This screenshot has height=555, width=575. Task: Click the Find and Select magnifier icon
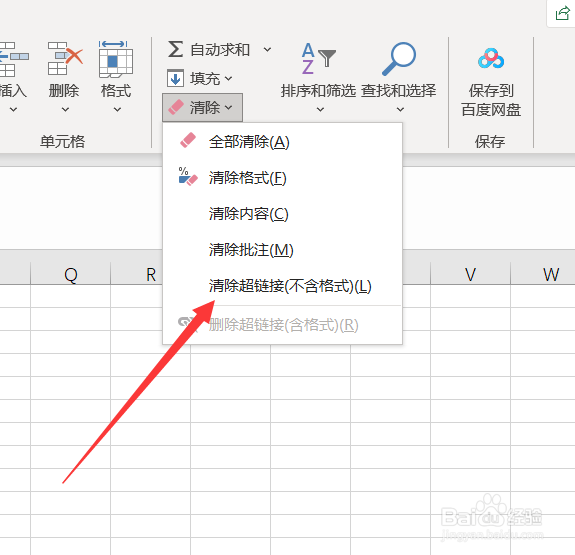tap(399, 59)
